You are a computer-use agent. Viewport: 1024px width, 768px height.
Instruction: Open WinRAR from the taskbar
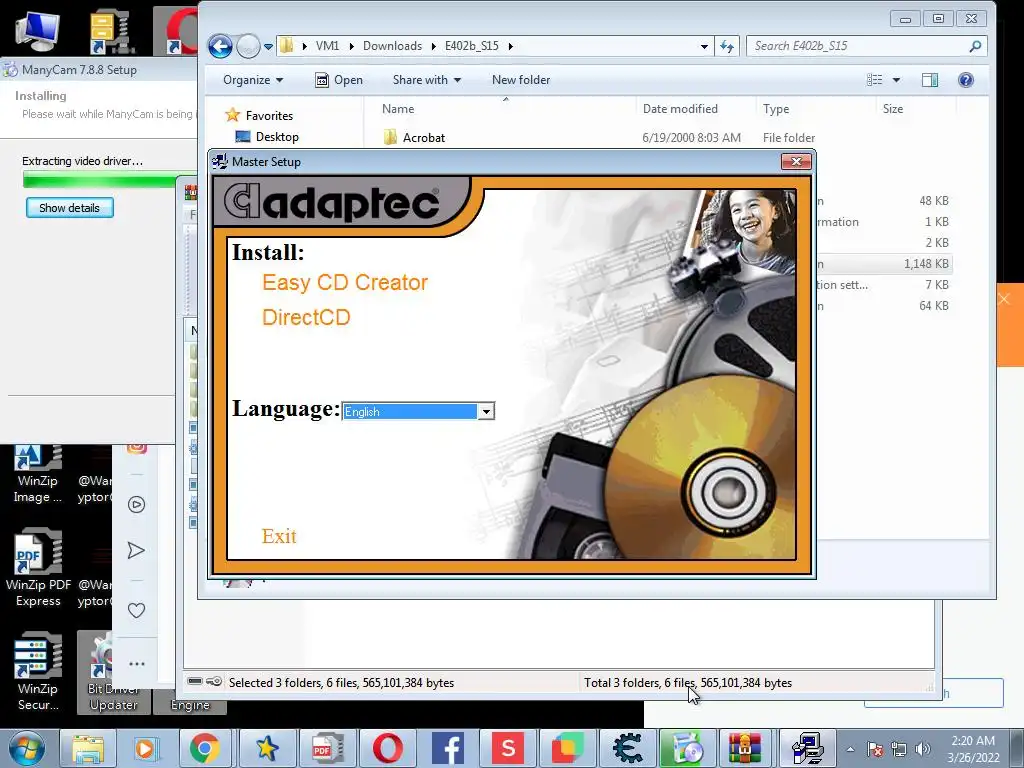coord(745,748)
